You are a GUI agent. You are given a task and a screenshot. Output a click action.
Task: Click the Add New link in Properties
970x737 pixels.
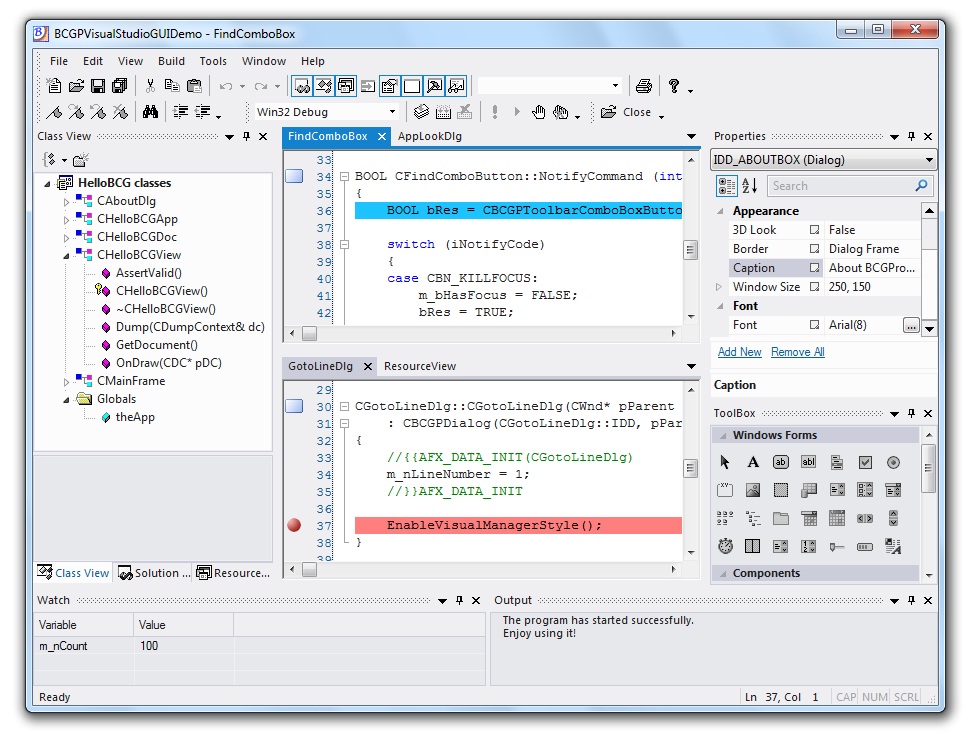click(x=739, y=352)
